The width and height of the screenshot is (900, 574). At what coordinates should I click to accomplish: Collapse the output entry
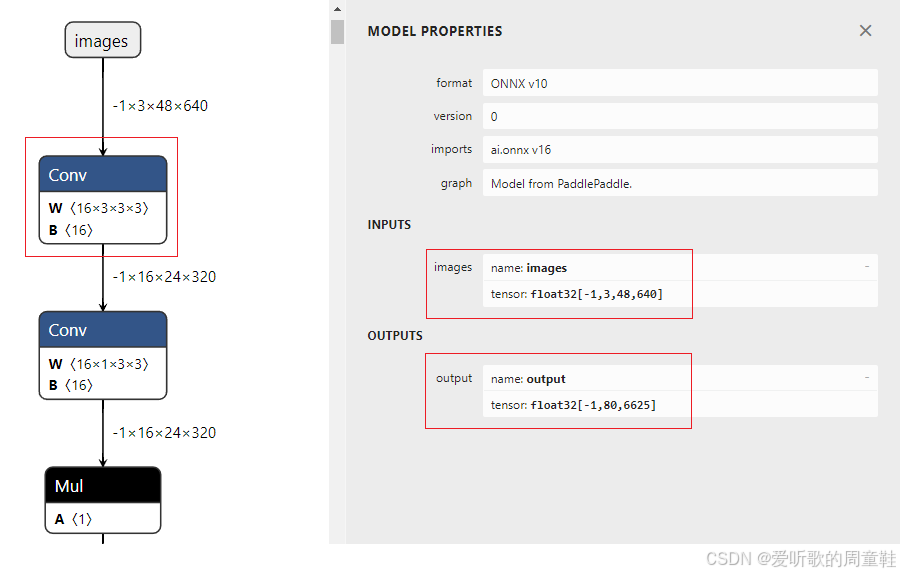(867, 377)
